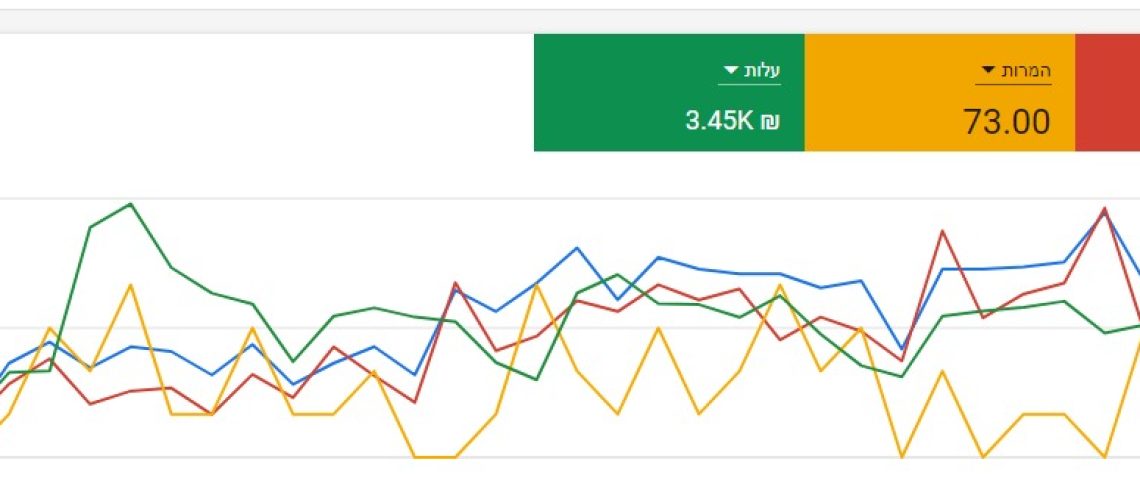
Task: Click the עלות label on green card
Action: pyautogui.click(x=765, y=70)
